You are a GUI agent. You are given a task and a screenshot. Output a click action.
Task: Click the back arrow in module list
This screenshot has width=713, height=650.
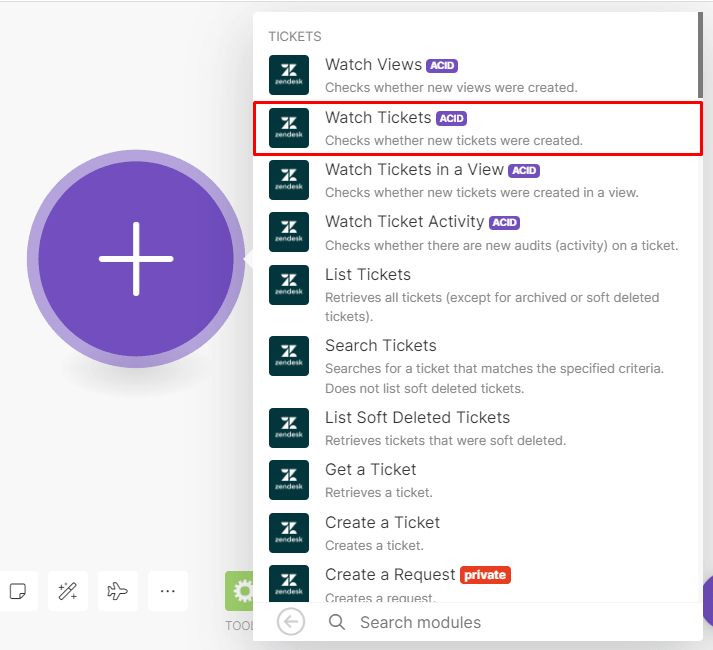click(291, 622)
